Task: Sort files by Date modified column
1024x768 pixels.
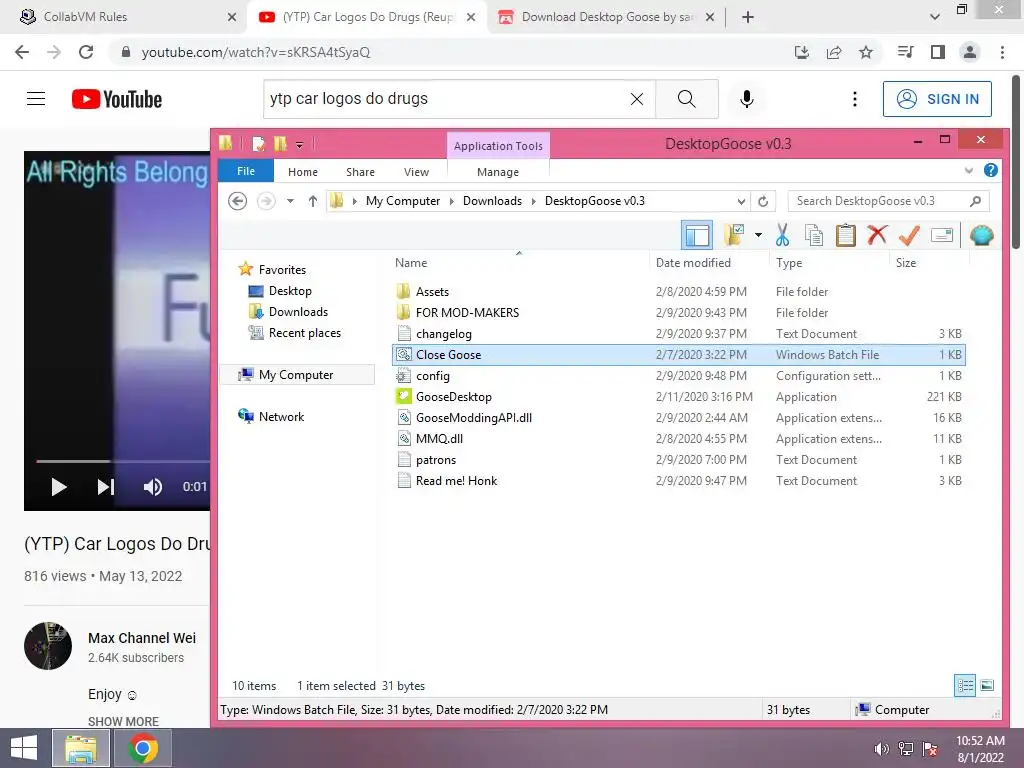Action: click(693, 263)
